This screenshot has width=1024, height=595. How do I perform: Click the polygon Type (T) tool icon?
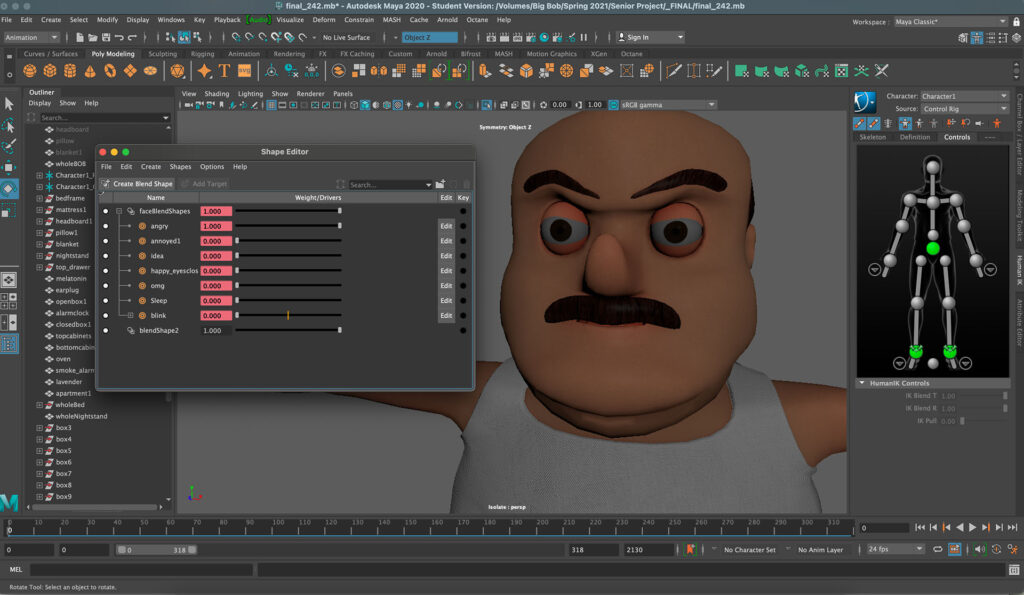[224, 71]
